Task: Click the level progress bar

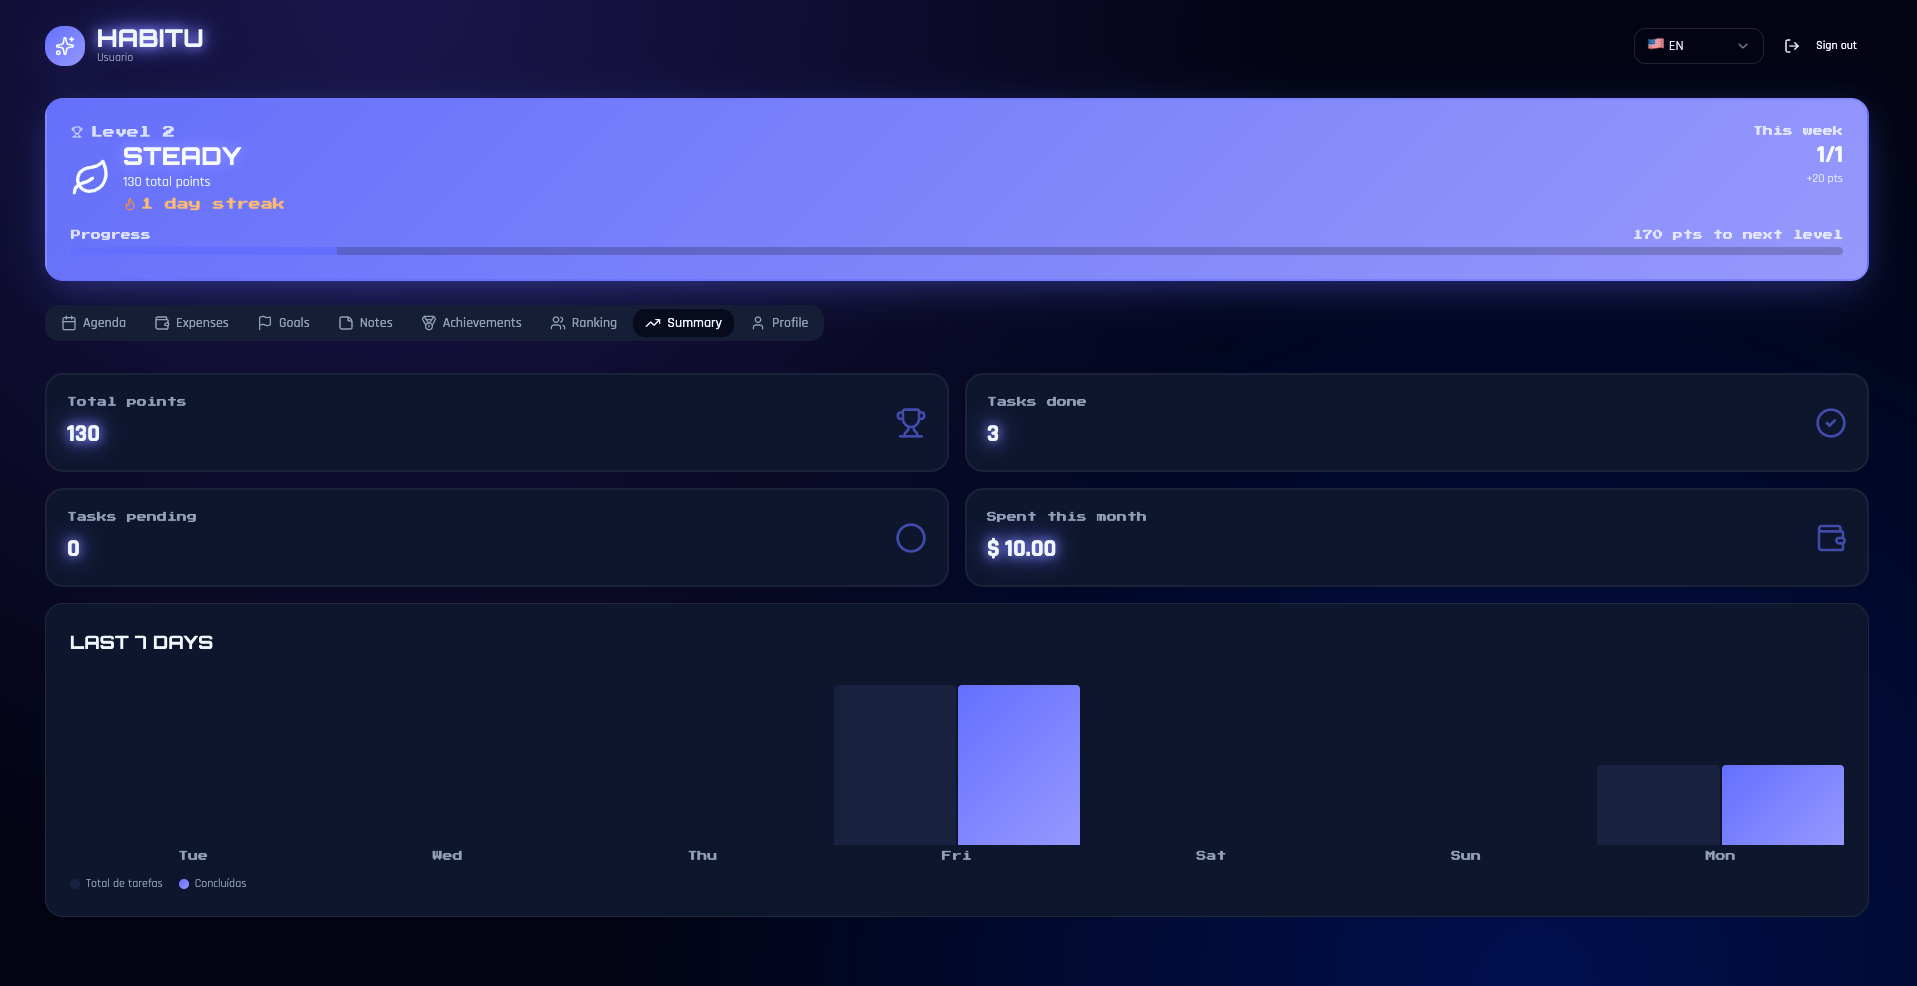Action: [956, 251]
